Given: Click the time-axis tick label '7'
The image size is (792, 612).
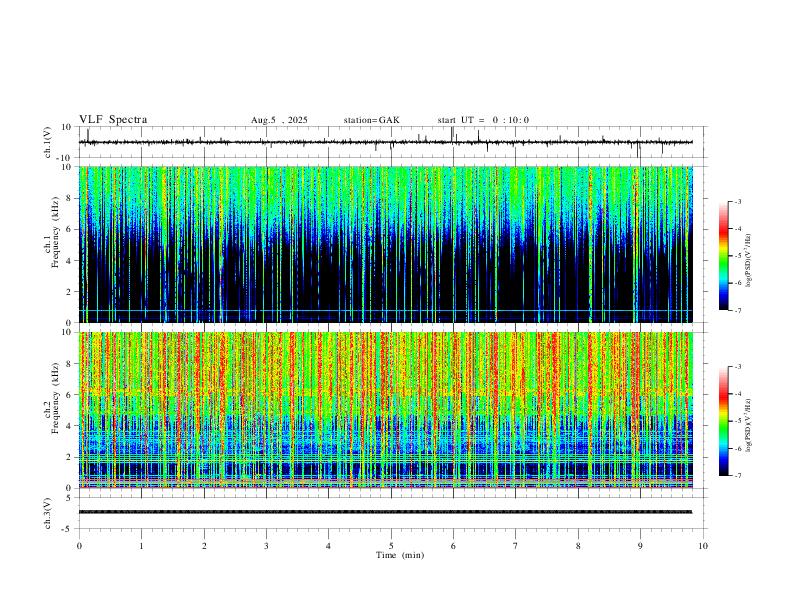Looking at the screenshot, I should (516, 546).
